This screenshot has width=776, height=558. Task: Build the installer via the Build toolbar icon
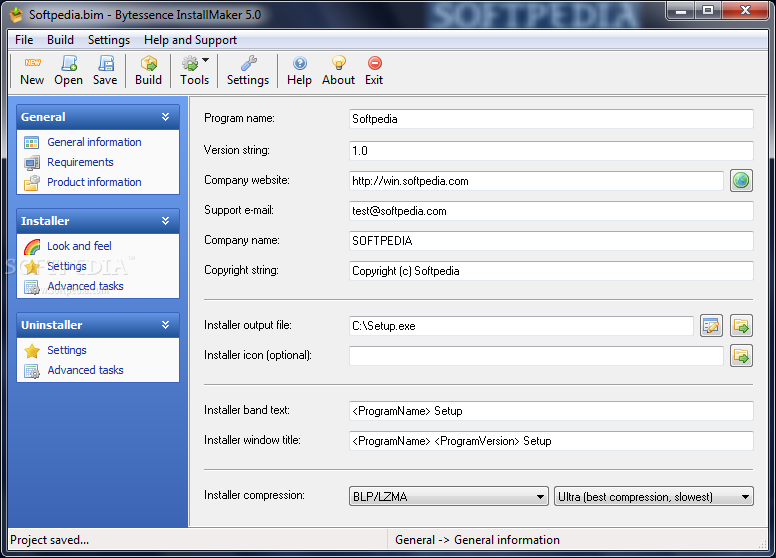[148, 63]
